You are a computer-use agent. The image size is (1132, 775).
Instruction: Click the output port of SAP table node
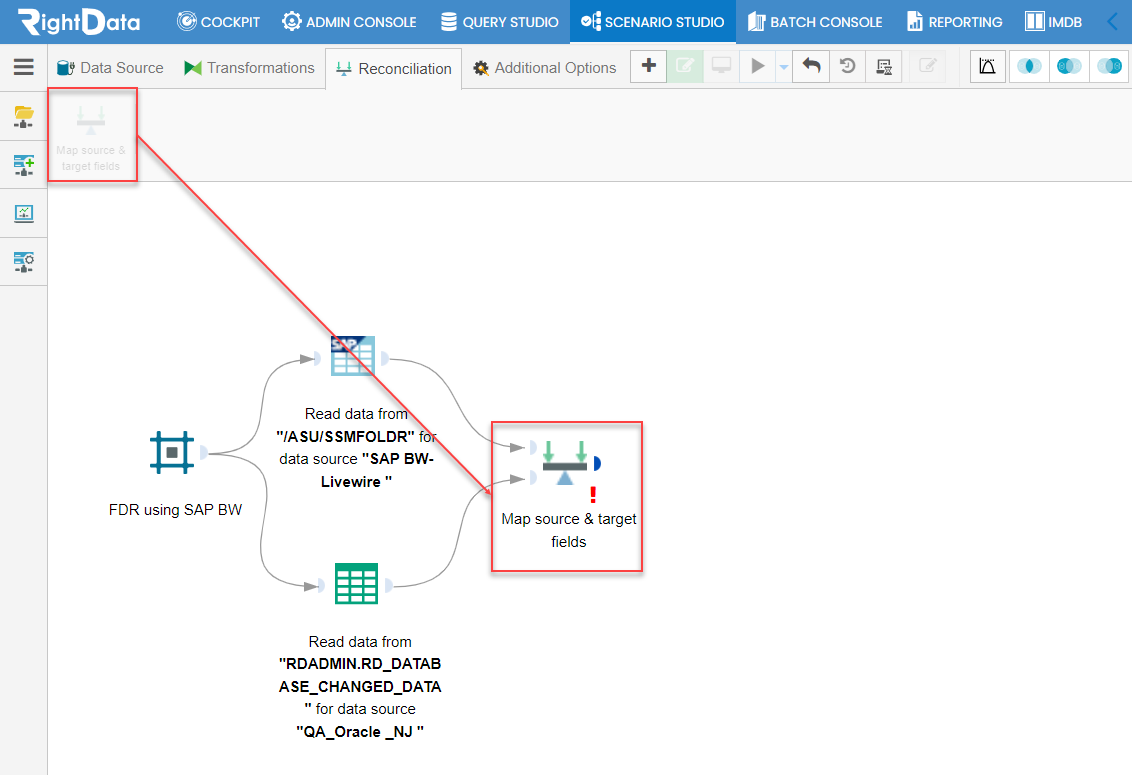pos(385,358)
